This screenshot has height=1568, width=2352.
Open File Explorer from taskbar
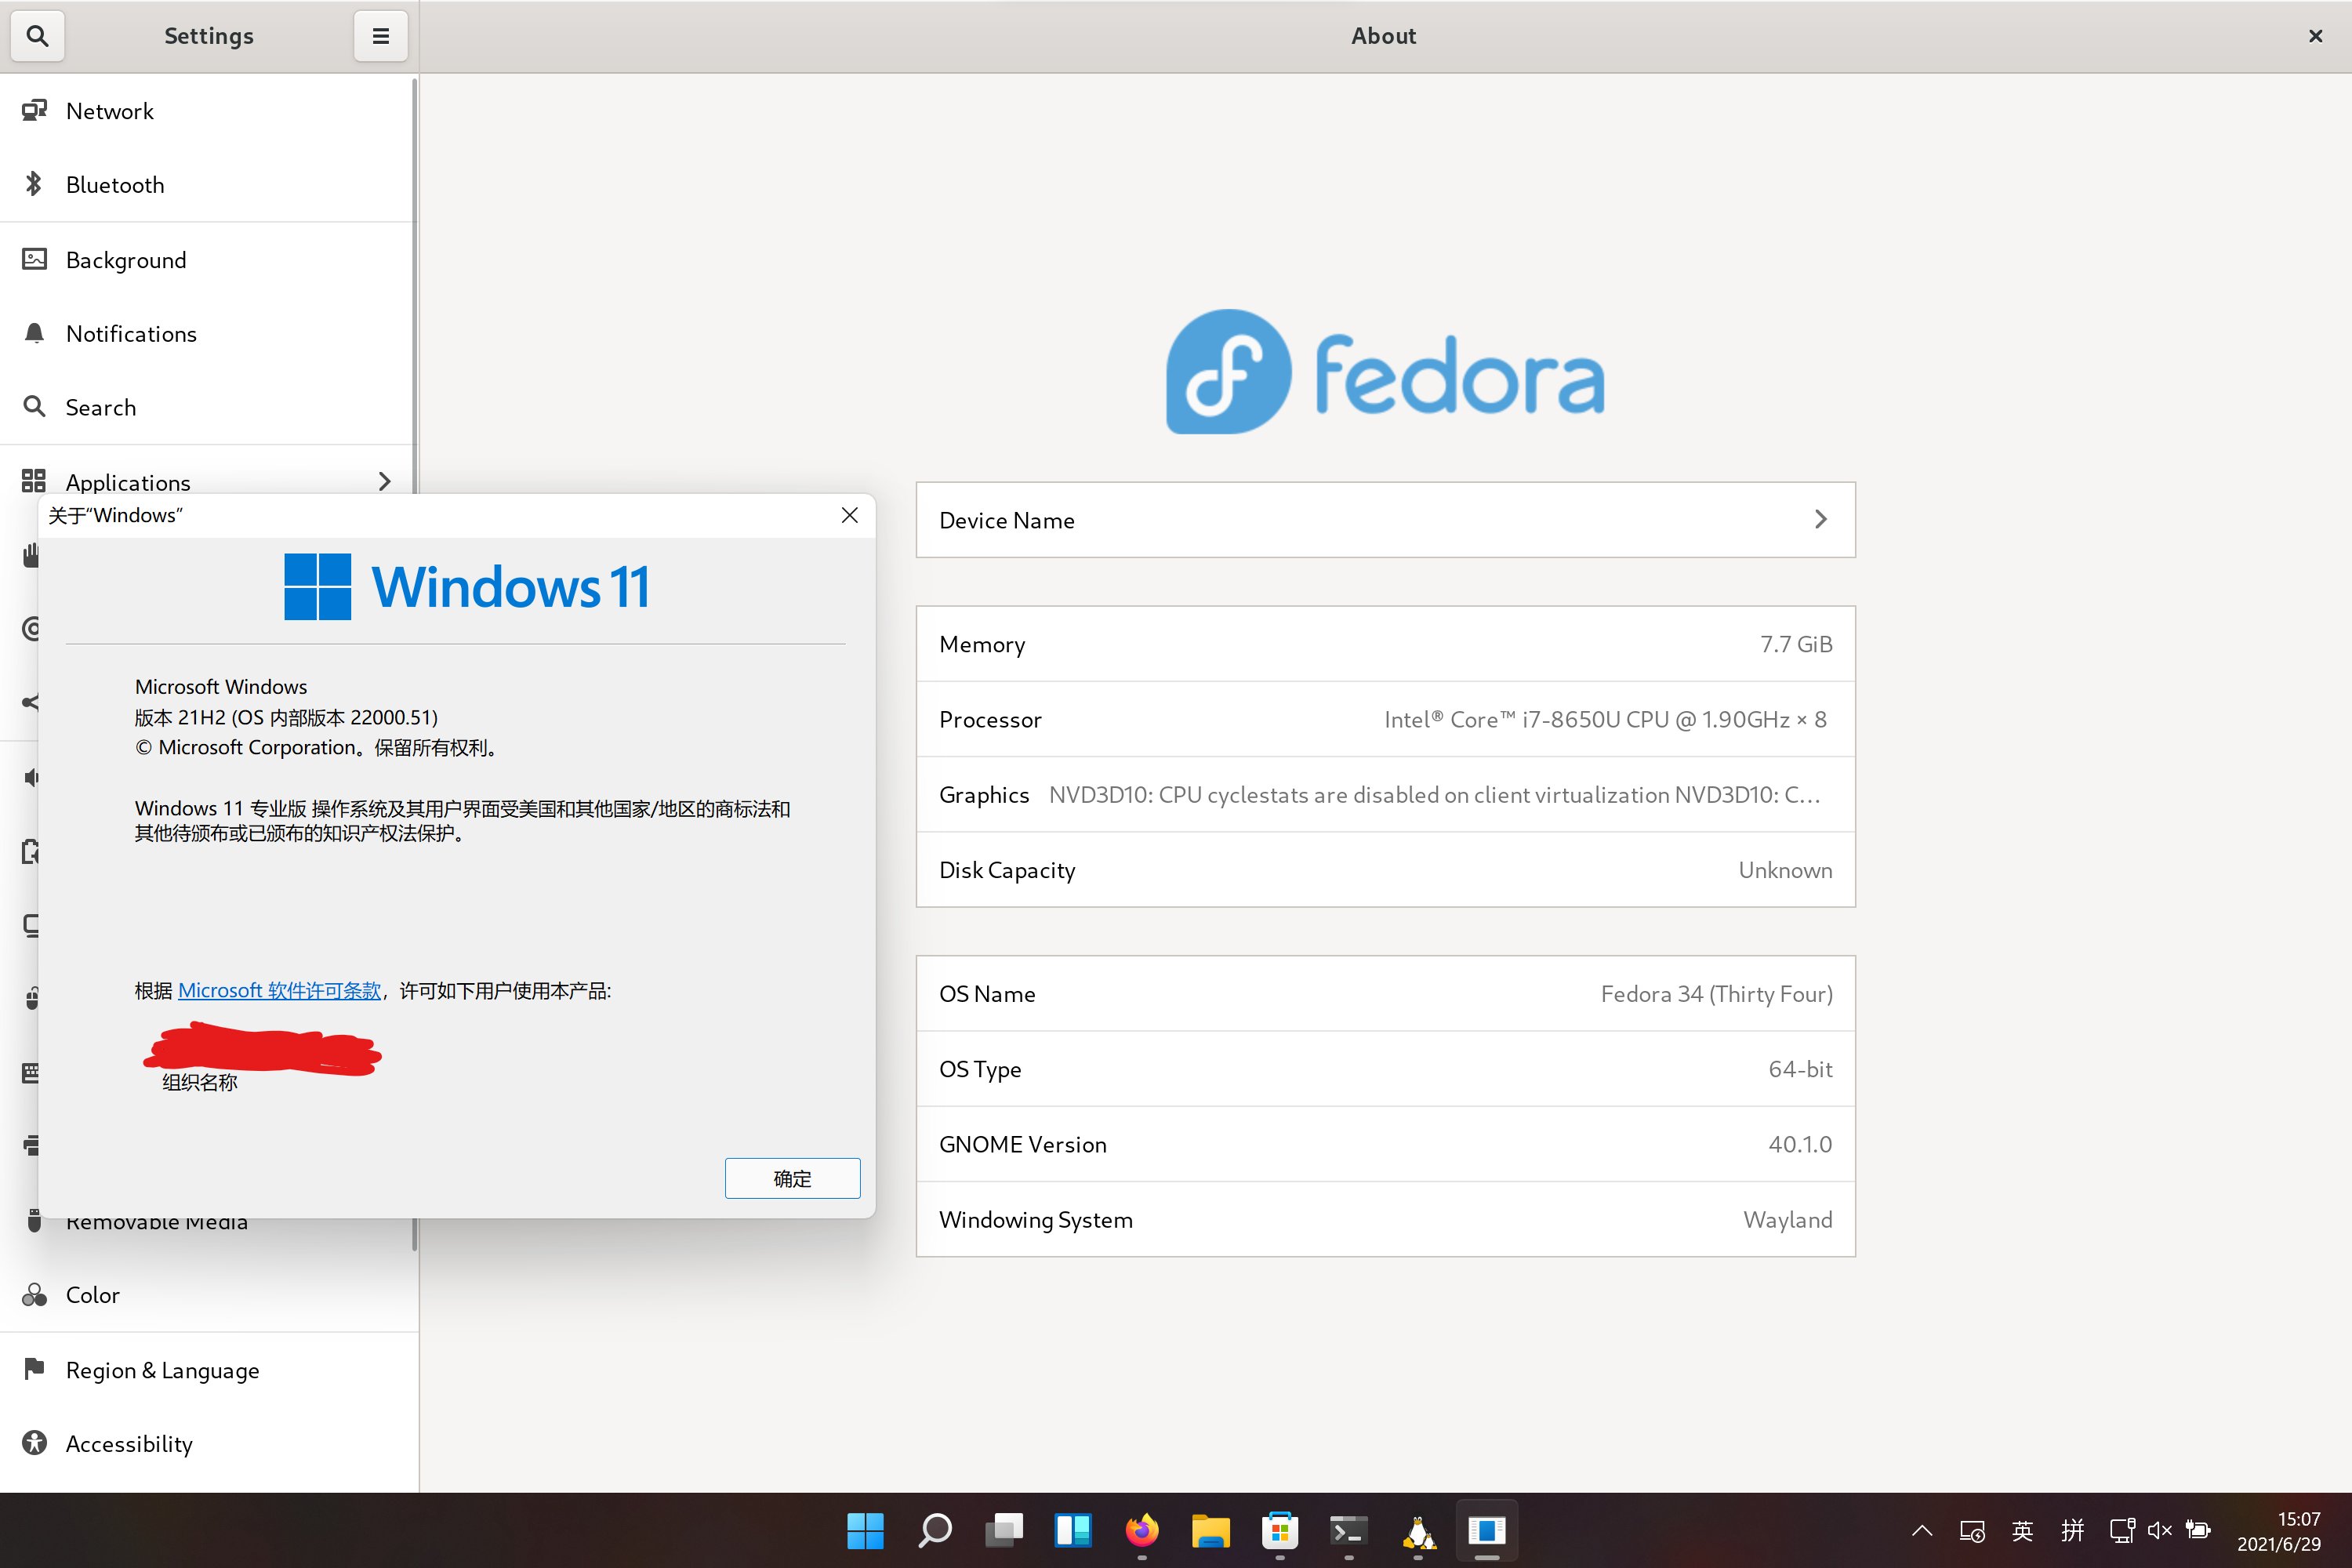(1210, 1530)
